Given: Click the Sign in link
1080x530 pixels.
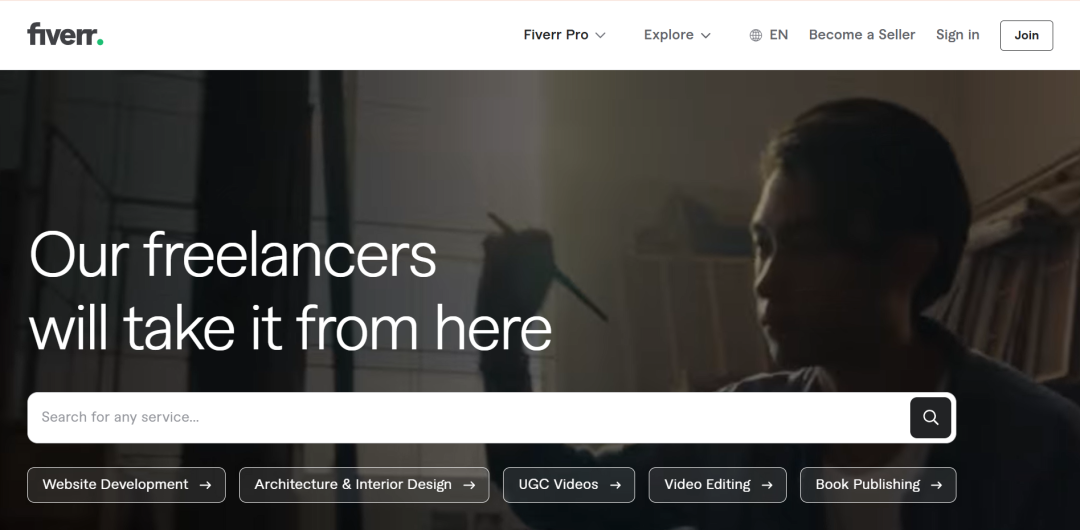Looking at the screenshot, I should pyautogui.click(x=957, y=34).
